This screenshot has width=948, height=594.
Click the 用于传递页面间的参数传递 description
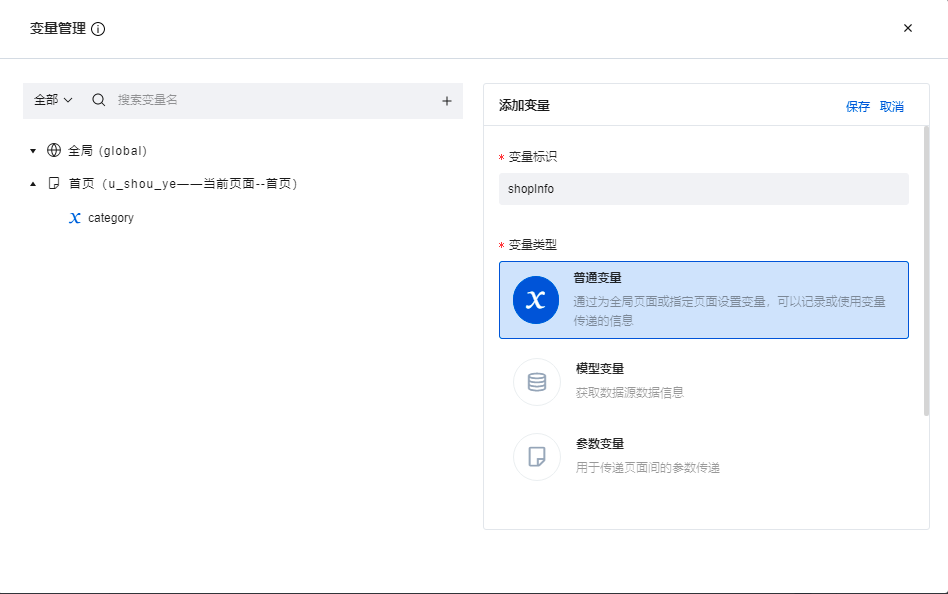click(x=648, y=468)
